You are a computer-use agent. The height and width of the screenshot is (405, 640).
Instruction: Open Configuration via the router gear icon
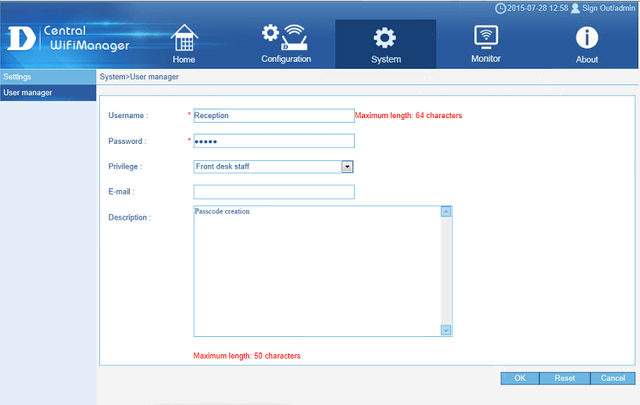pyautogui.click(x=285, y=37)
